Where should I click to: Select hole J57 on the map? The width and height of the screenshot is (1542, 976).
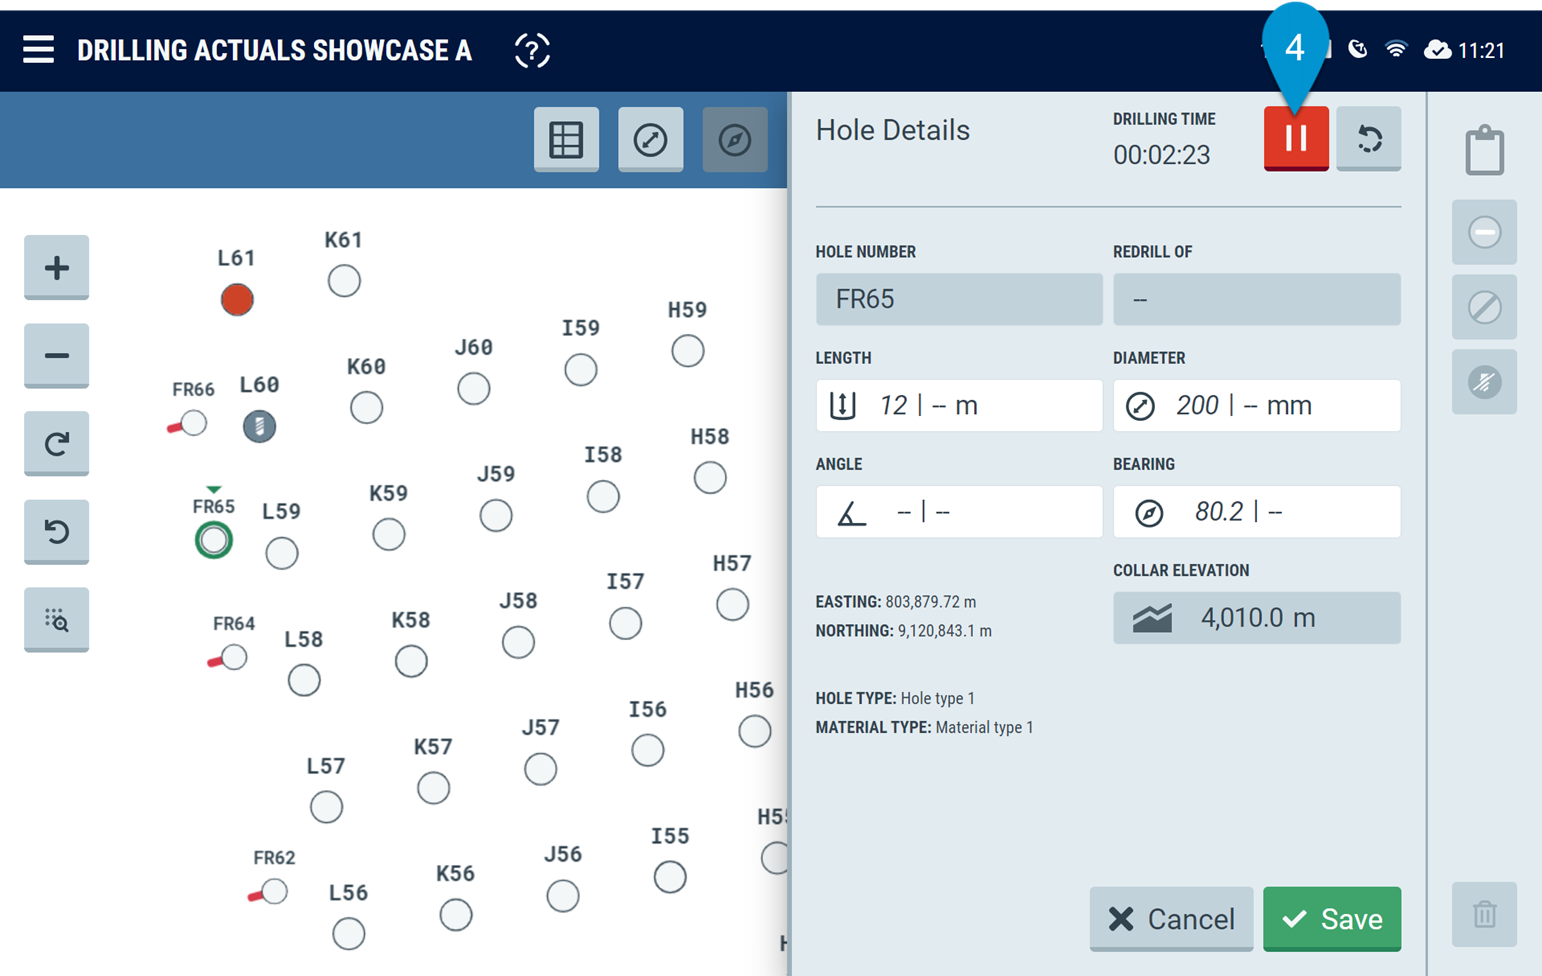(540, 769)
